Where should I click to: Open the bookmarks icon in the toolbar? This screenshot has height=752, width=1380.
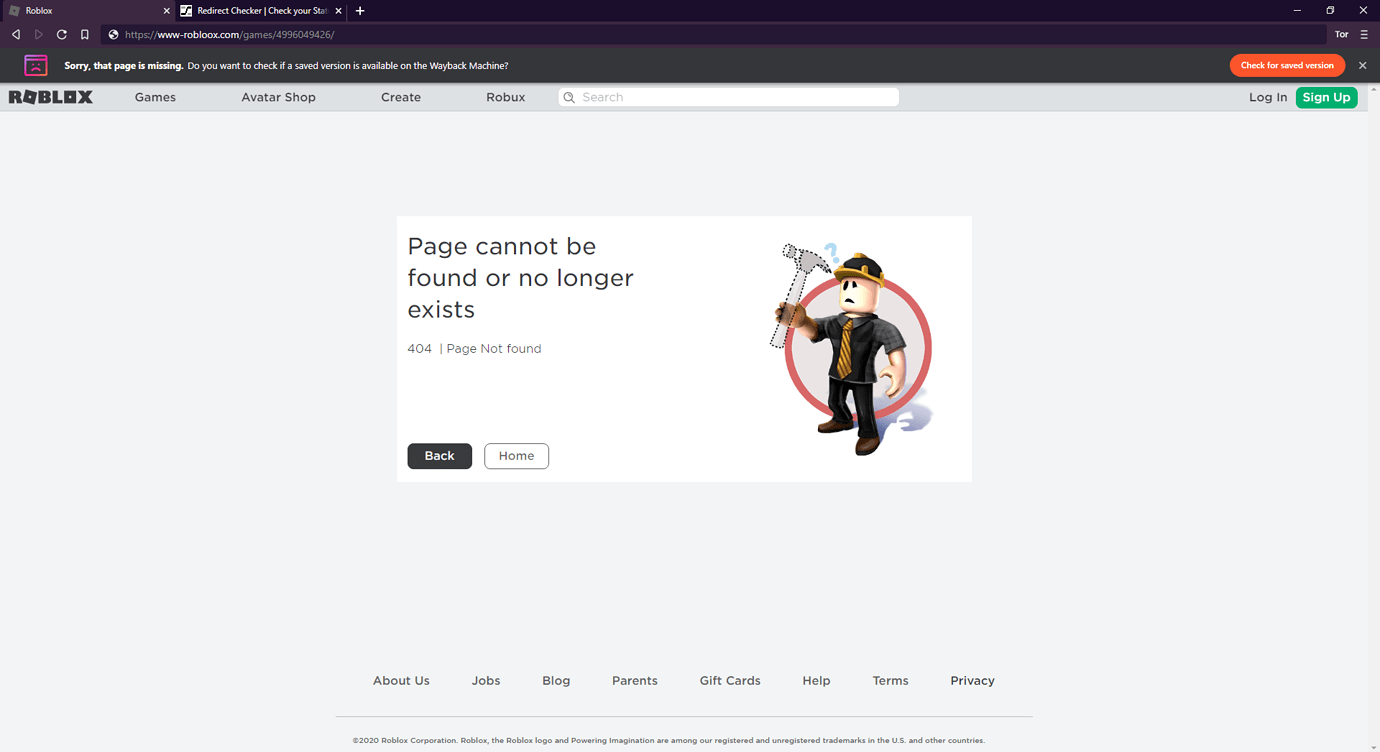point(84,34)
